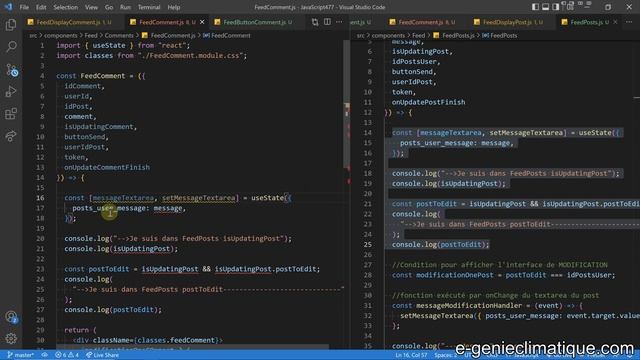Click 'useState' on line 1 import

(x=109, y=45)
